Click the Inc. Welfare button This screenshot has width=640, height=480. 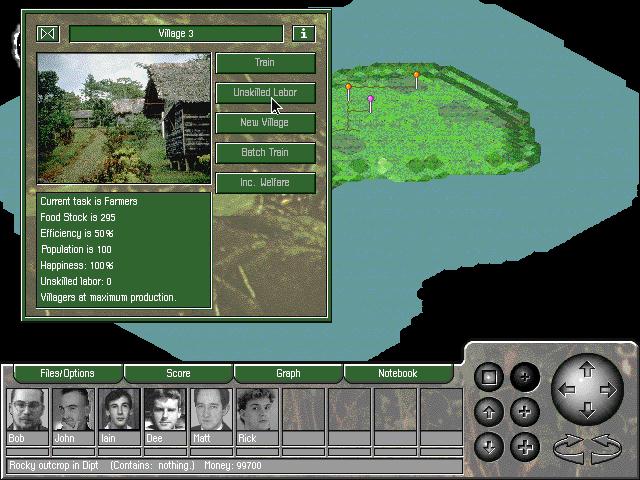click(265, 182)
